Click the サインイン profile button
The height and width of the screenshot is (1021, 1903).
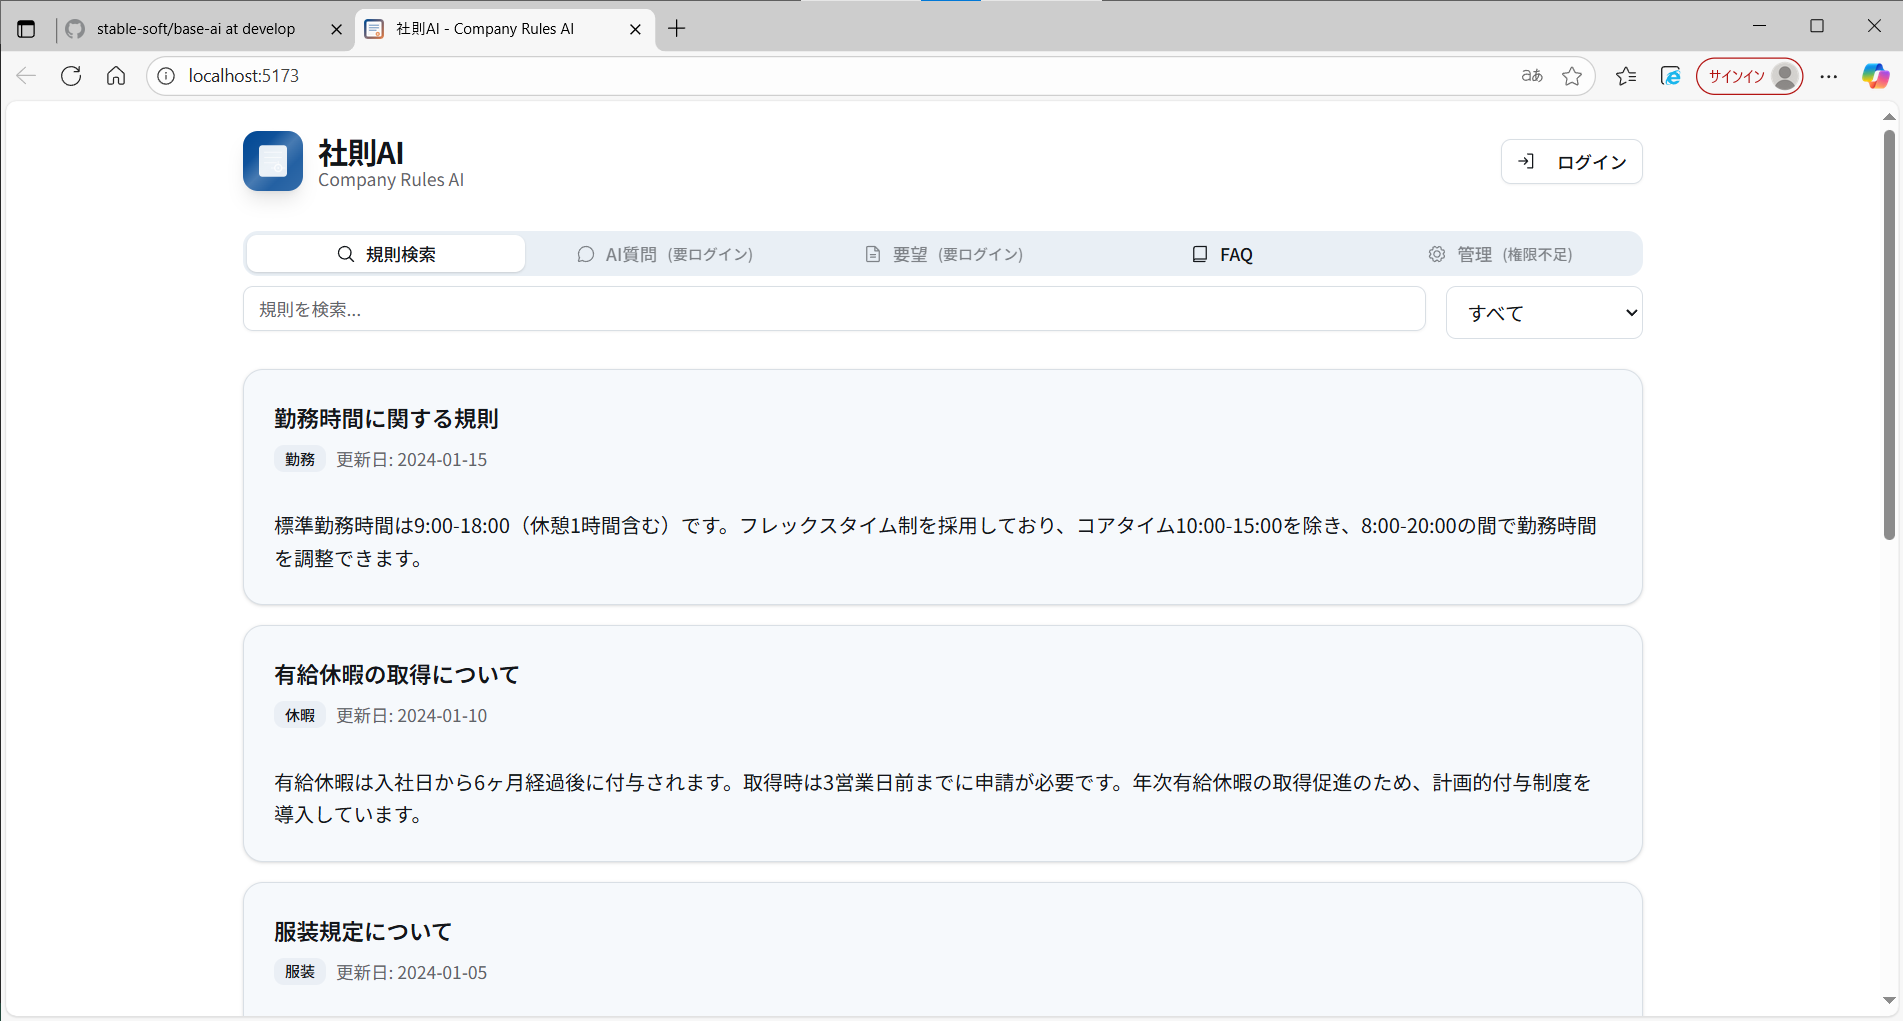click(x=1749, y=76)
